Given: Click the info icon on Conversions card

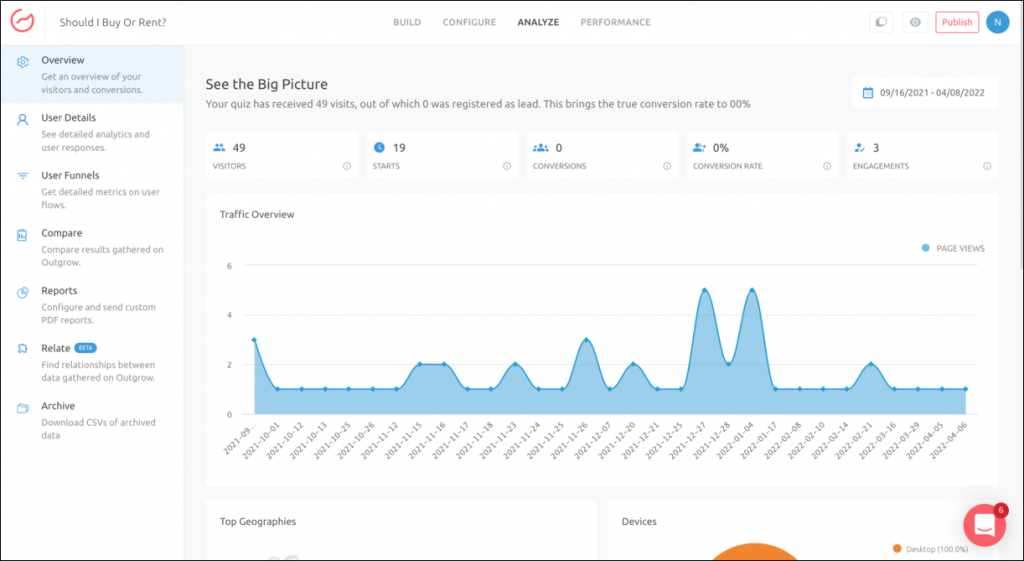Looking at the screenshot, I should point(667,166).
